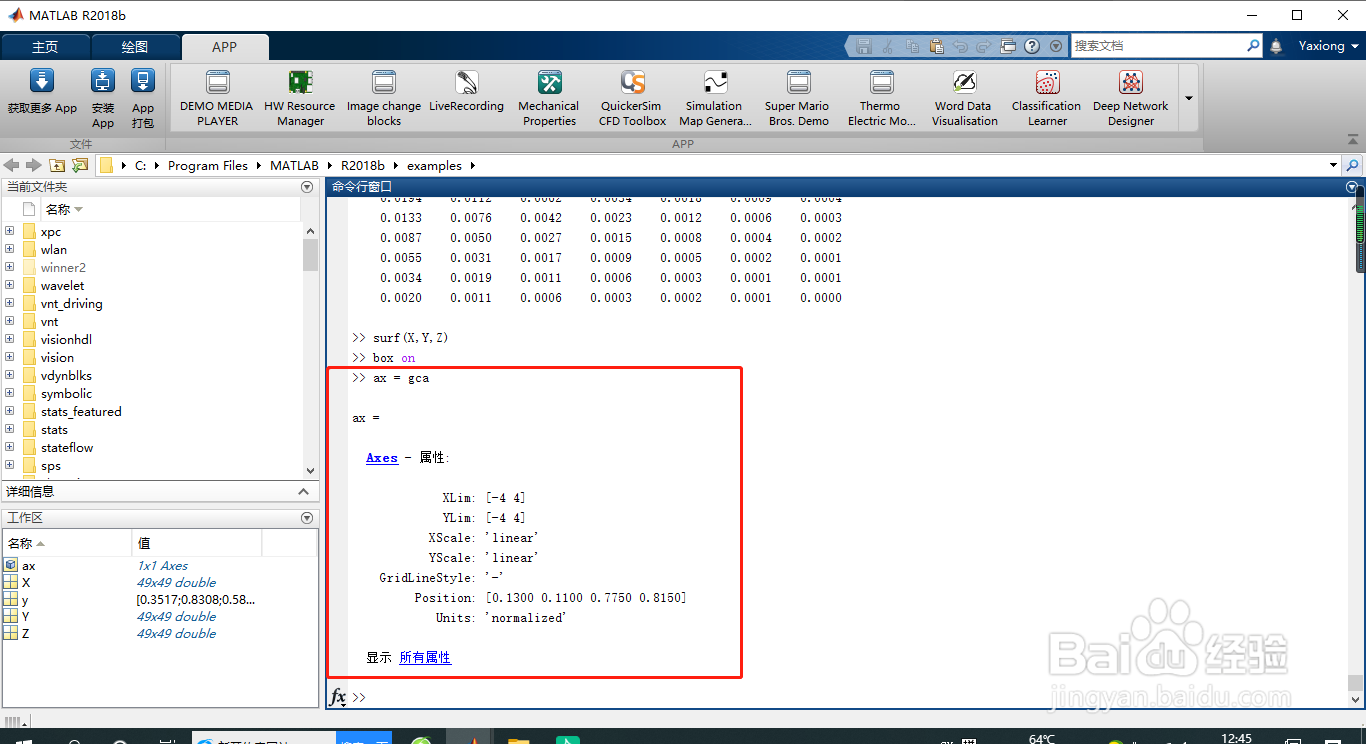Click the Copy icon in the quick access toolbar
The height and width of the screenshot is (744, 1366).
point(912,46)
